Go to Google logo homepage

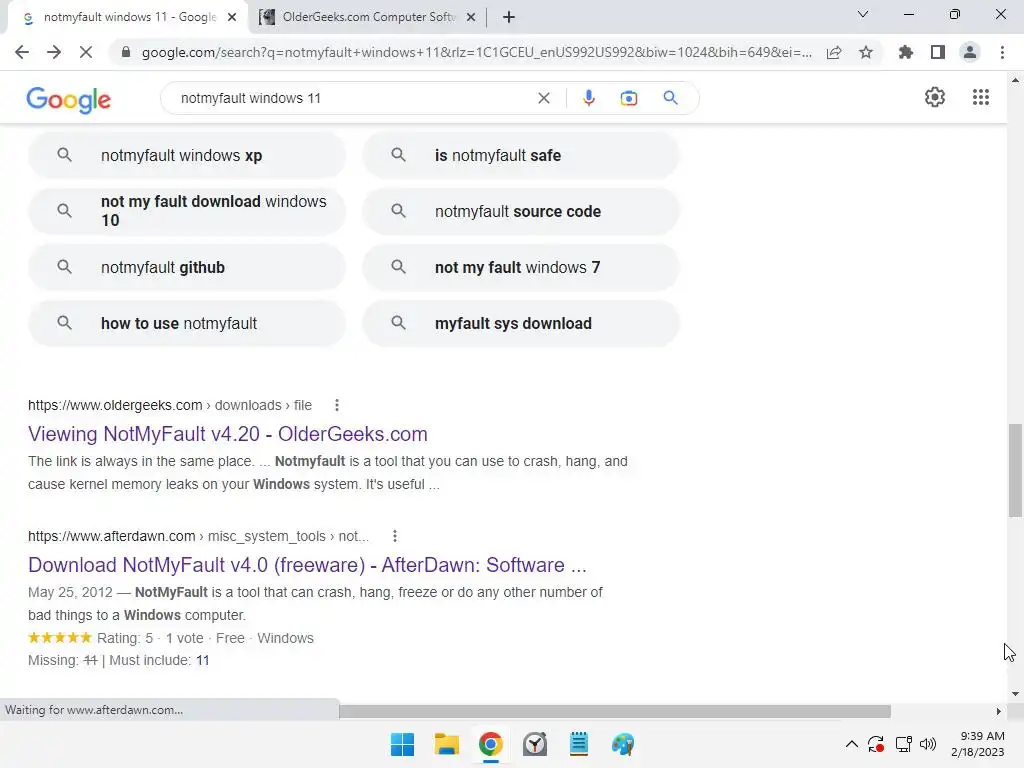69,99
